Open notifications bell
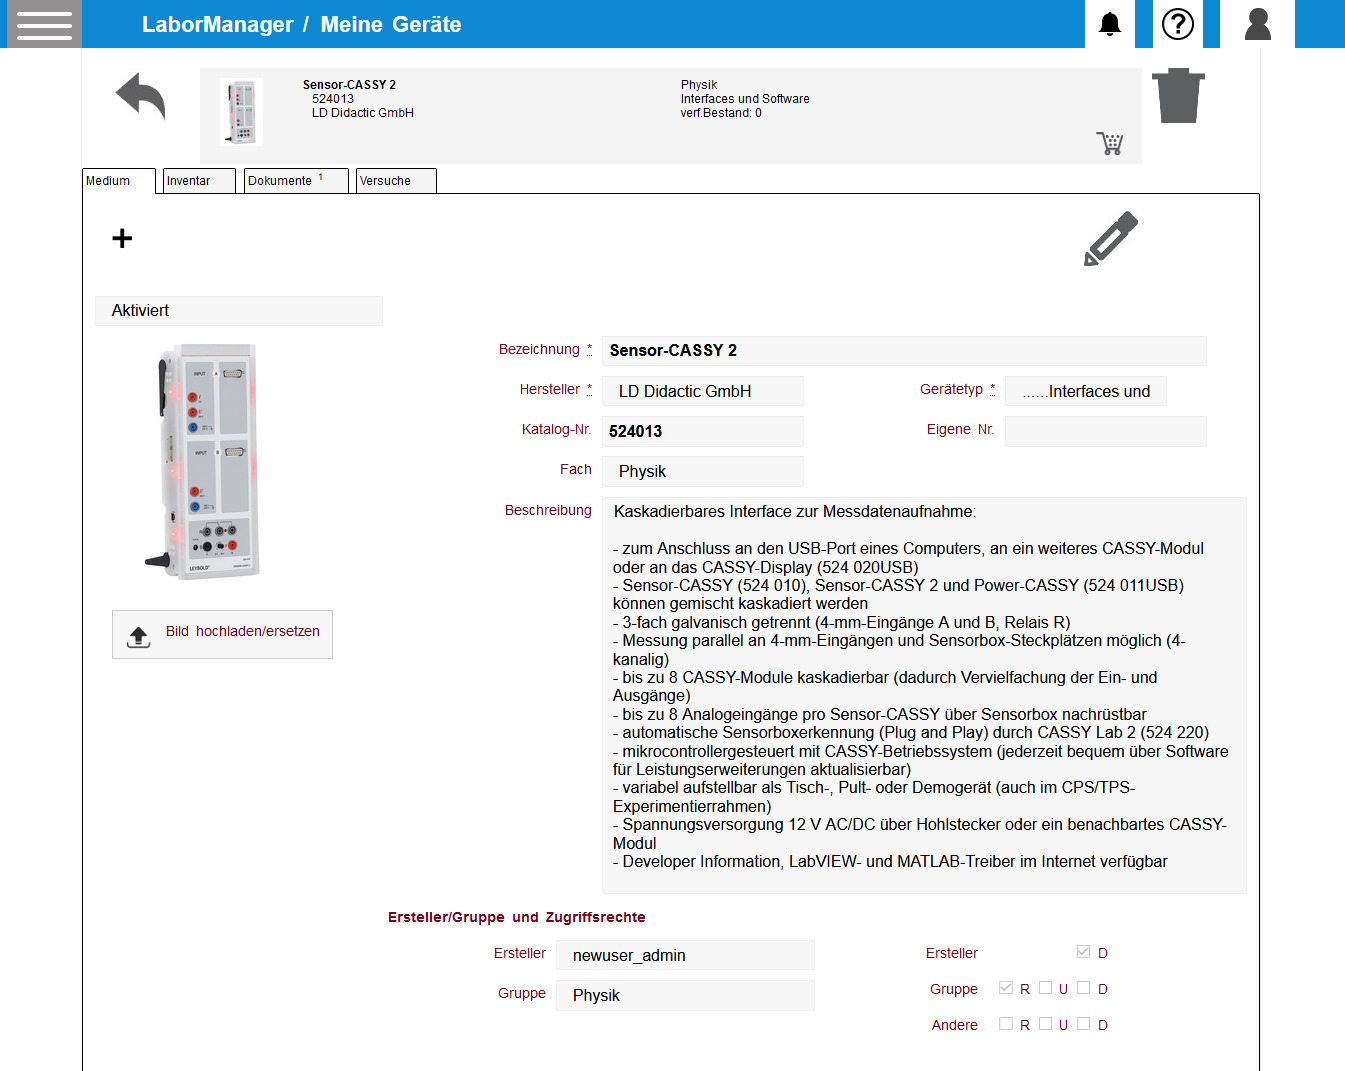The width and height of the screenshot is (1345, 1071). coord(1110,24)
